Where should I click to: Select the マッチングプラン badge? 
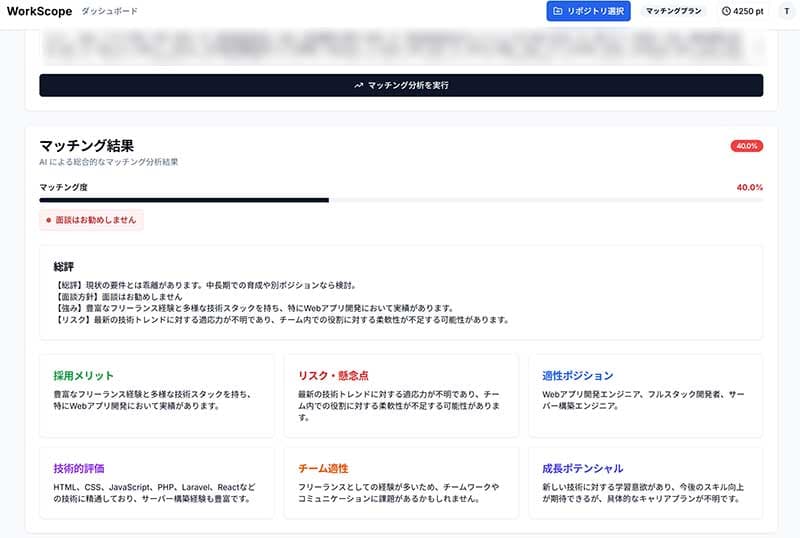(x=673, y=11)
